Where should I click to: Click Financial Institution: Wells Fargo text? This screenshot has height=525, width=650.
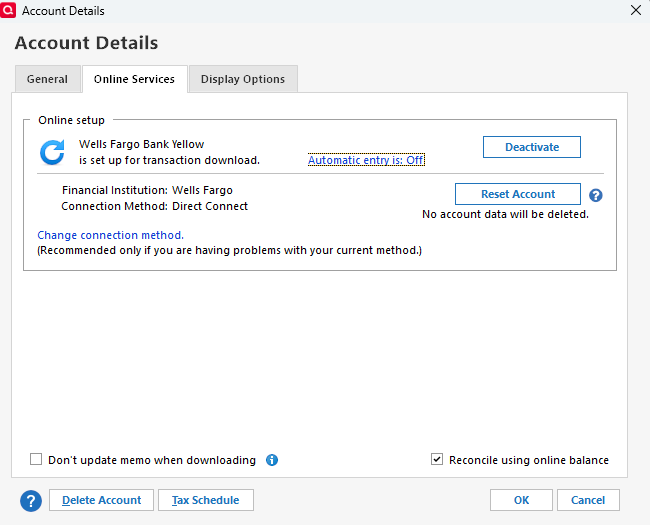pos(147,190)
